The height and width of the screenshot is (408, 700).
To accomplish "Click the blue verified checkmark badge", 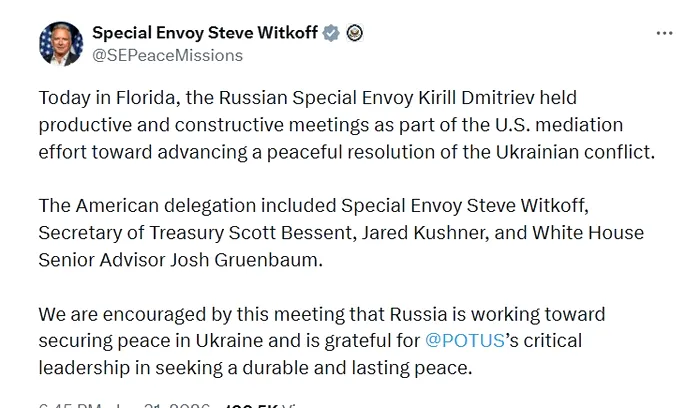I will [332, 33].
